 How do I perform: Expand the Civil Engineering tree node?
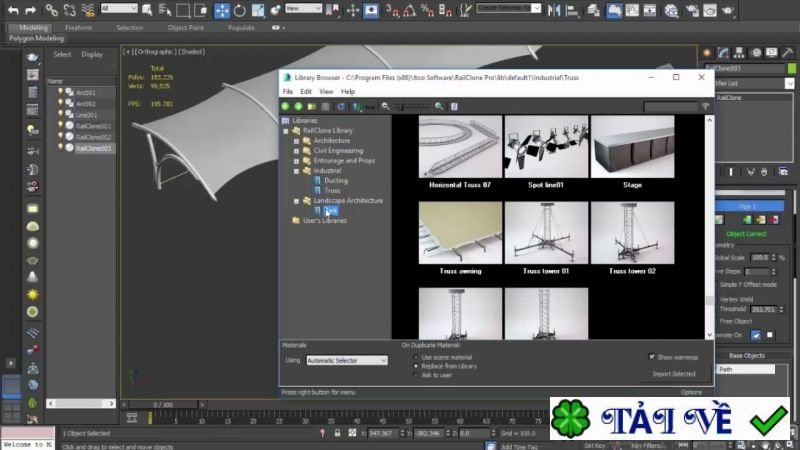click(296, 151)
